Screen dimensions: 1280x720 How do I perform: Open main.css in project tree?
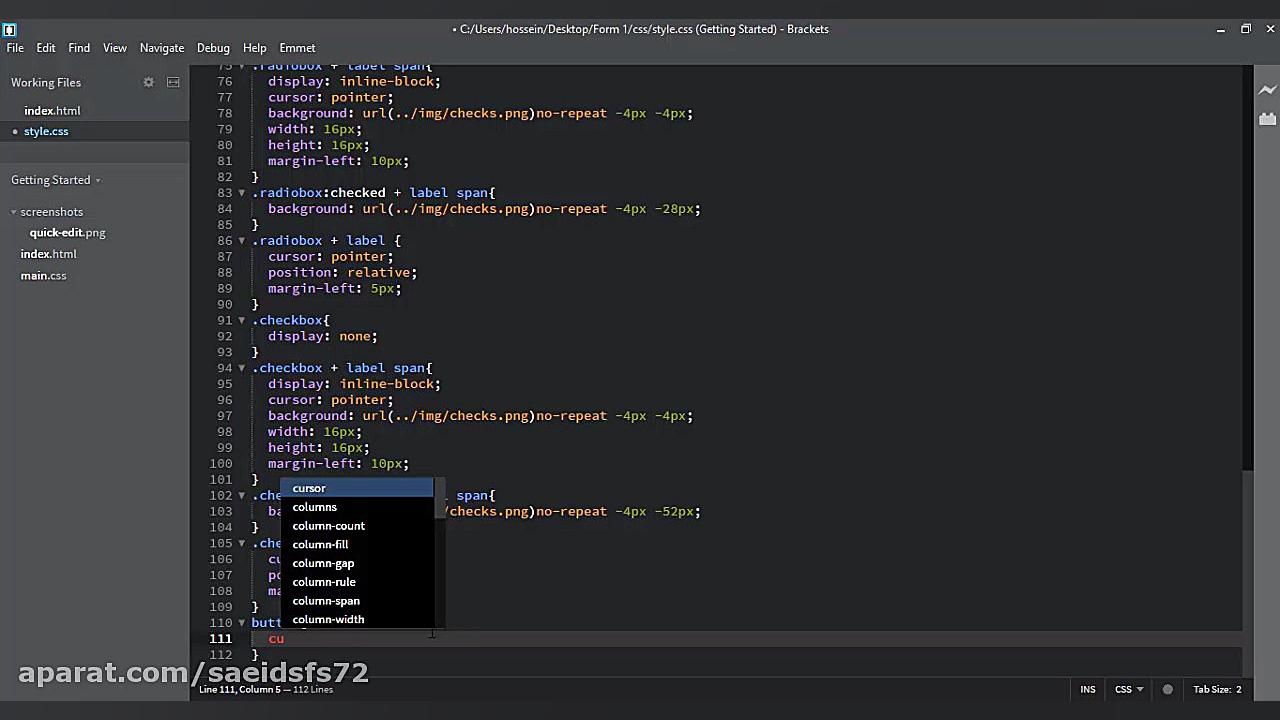click(x=43, y=276)
